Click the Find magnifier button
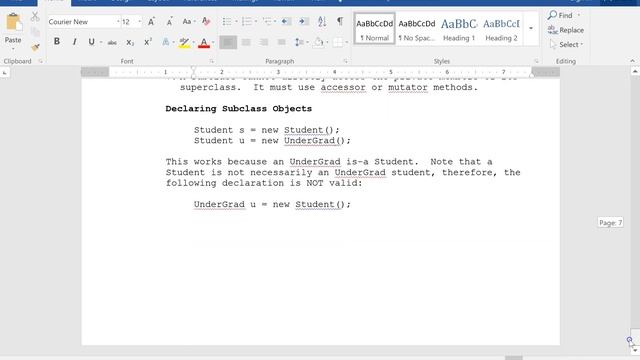Screen dimensions: 640x360 point(560,15)
